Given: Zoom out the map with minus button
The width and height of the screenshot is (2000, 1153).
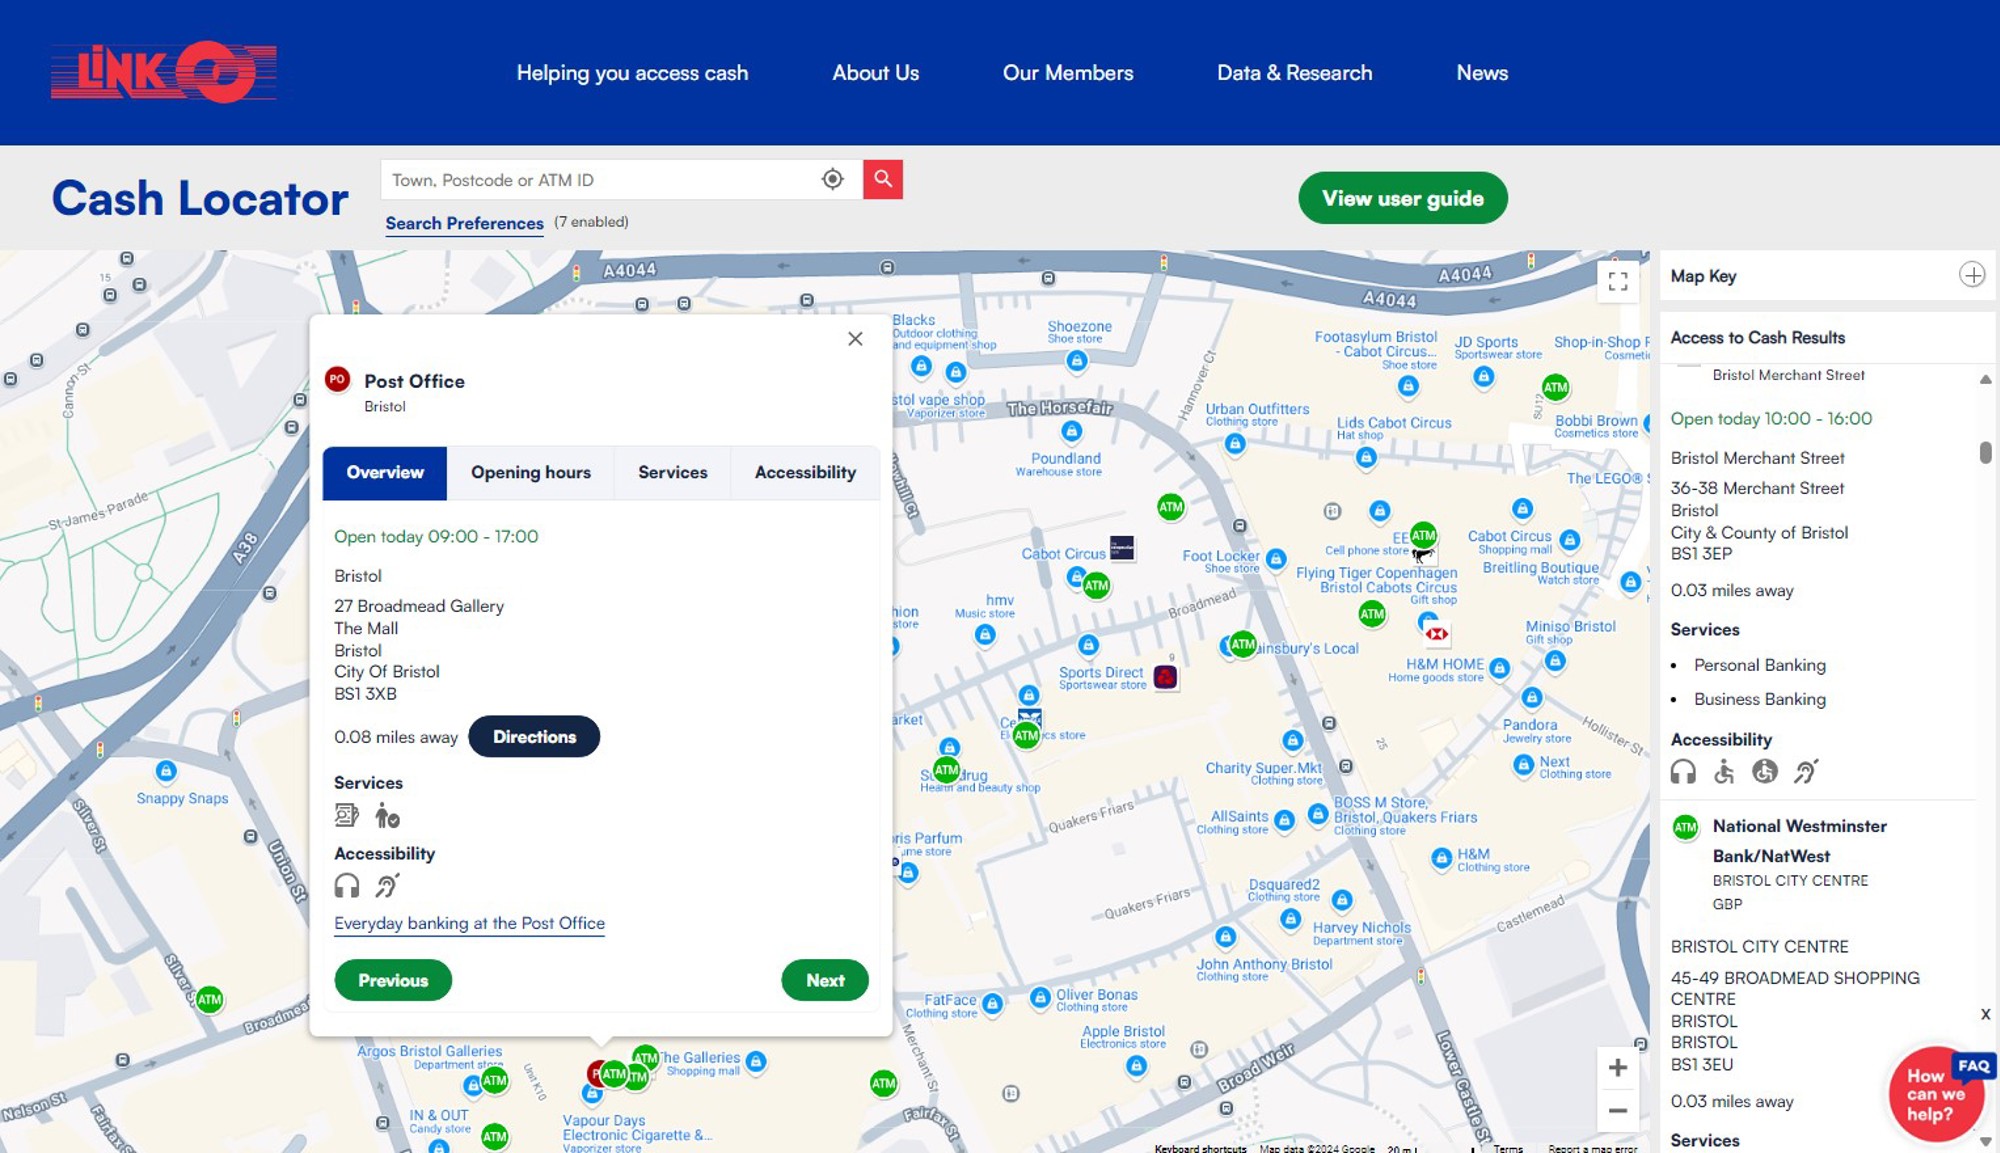Looking at the screenshot, I should [x=1617, y=1110].
